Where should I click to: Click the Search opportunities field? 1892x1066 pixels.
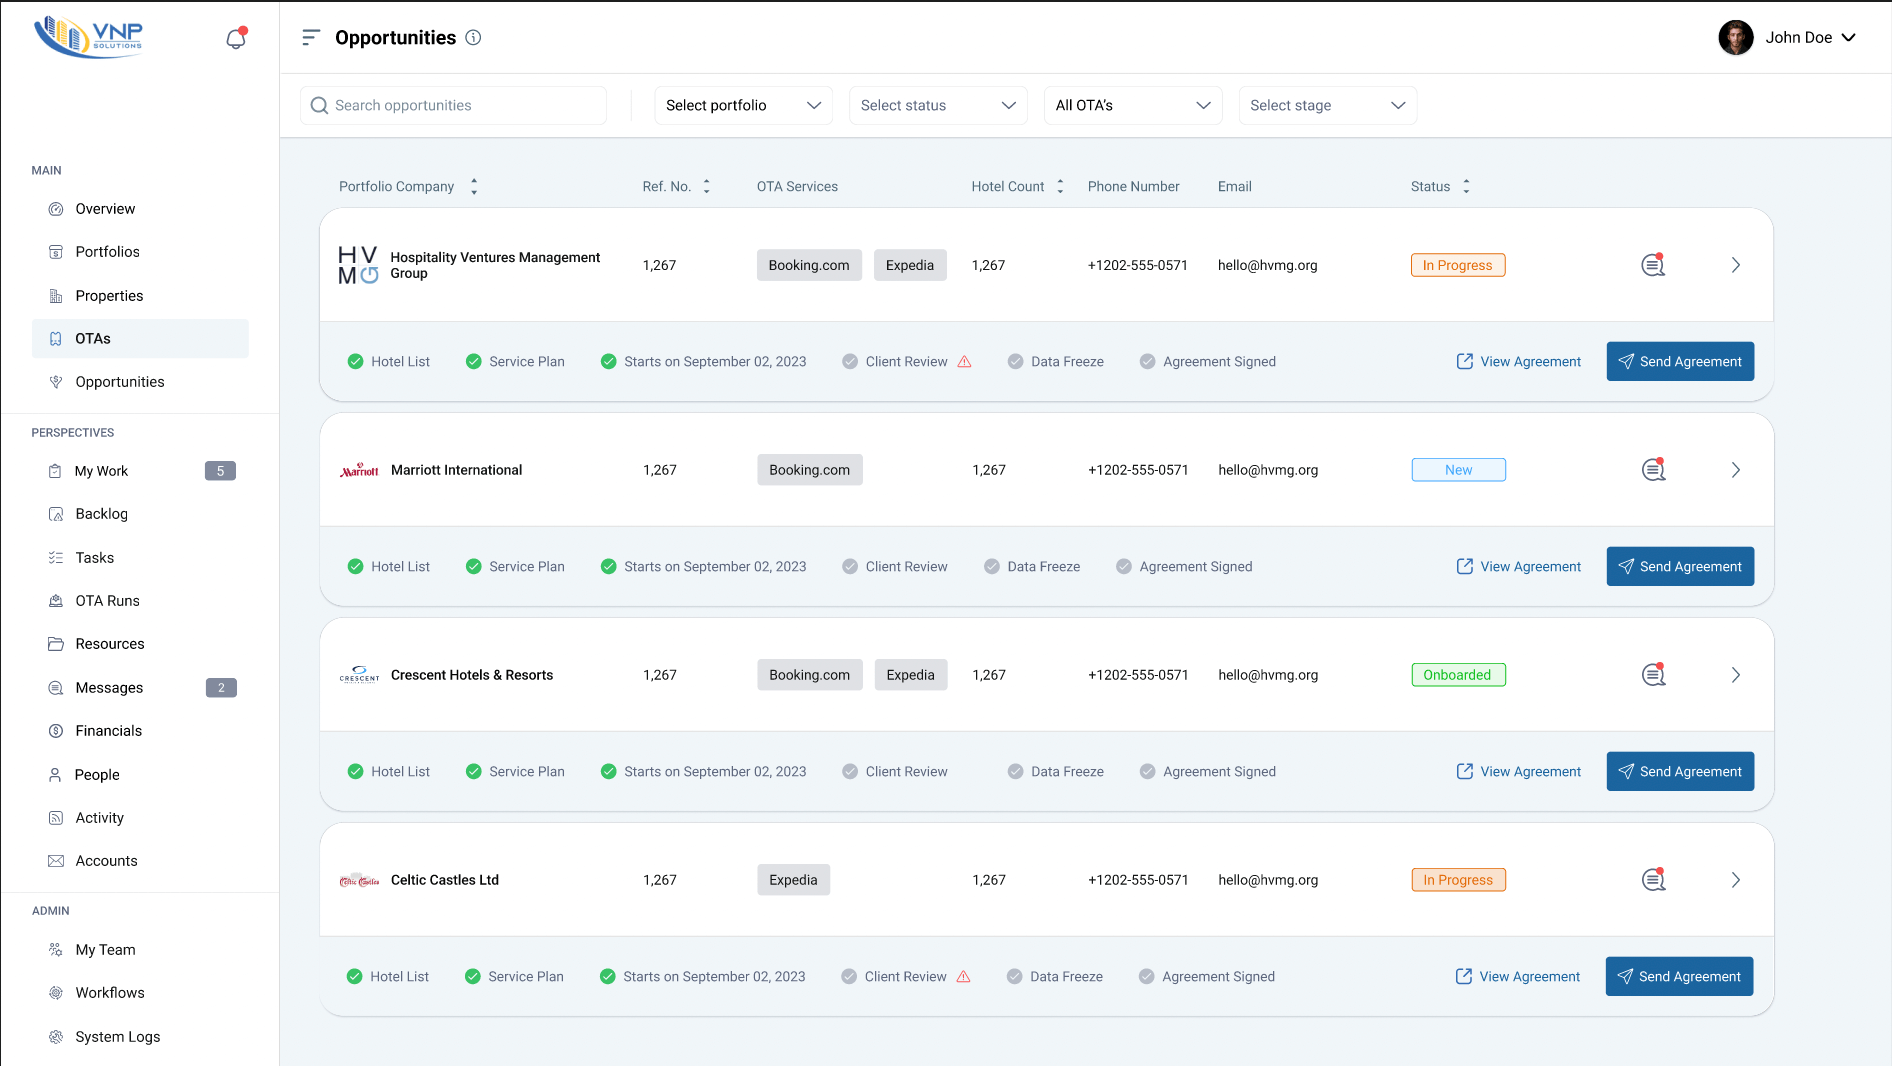454,106
